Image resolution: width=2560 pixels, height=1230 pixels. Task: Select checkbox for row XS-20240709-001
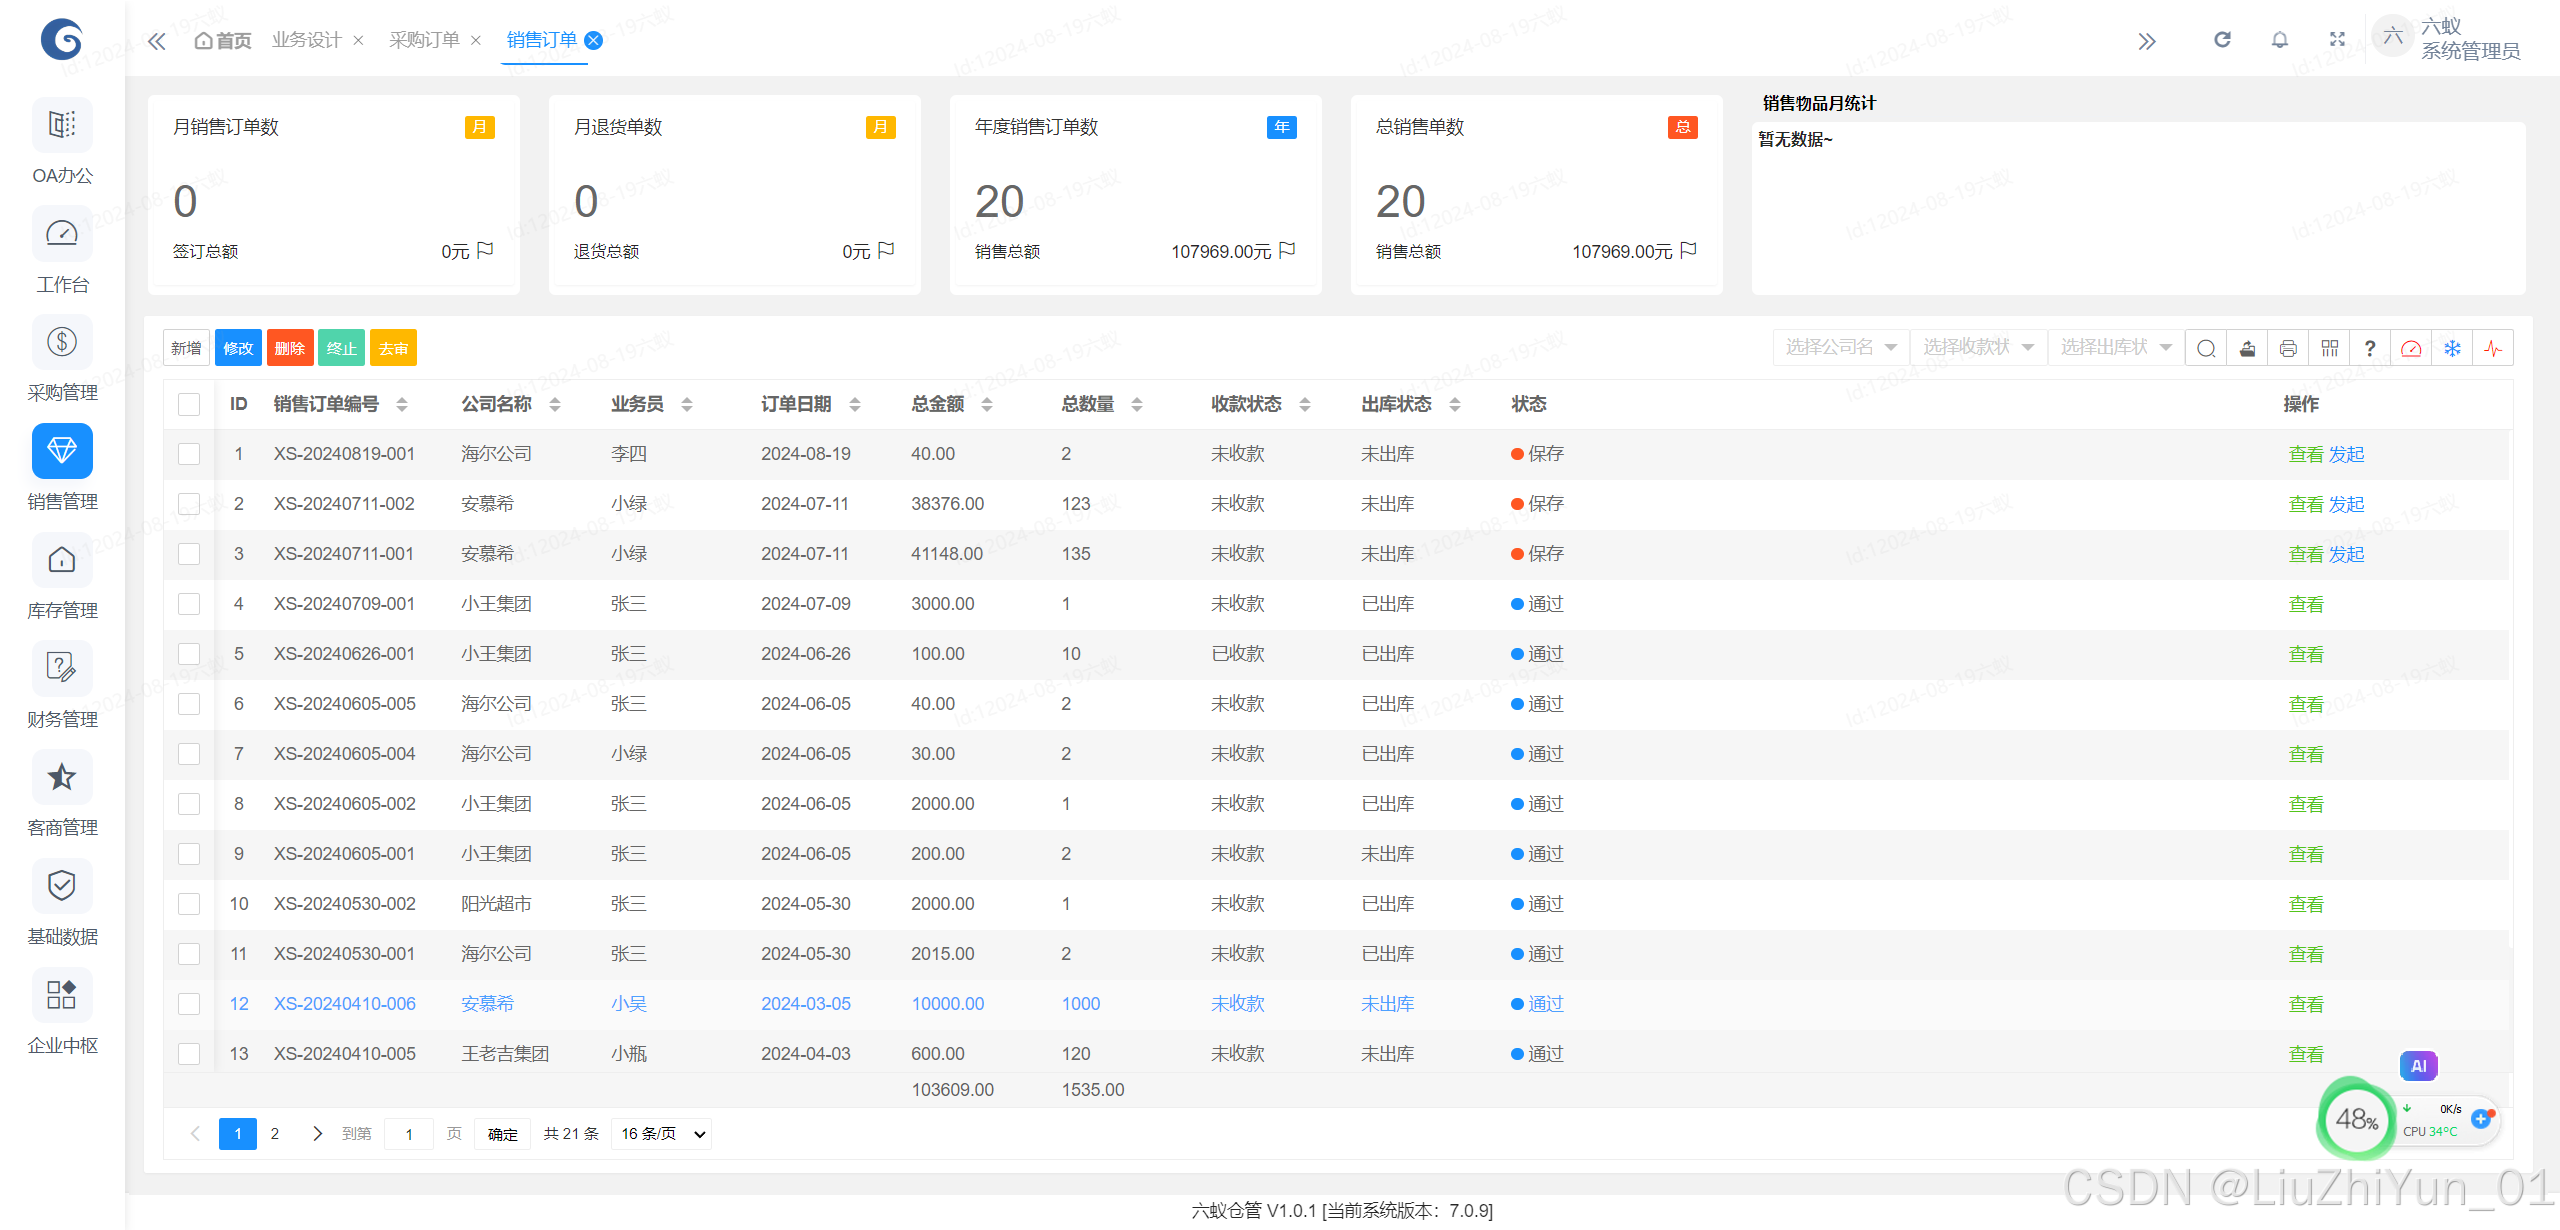click(x=189, y=604)
